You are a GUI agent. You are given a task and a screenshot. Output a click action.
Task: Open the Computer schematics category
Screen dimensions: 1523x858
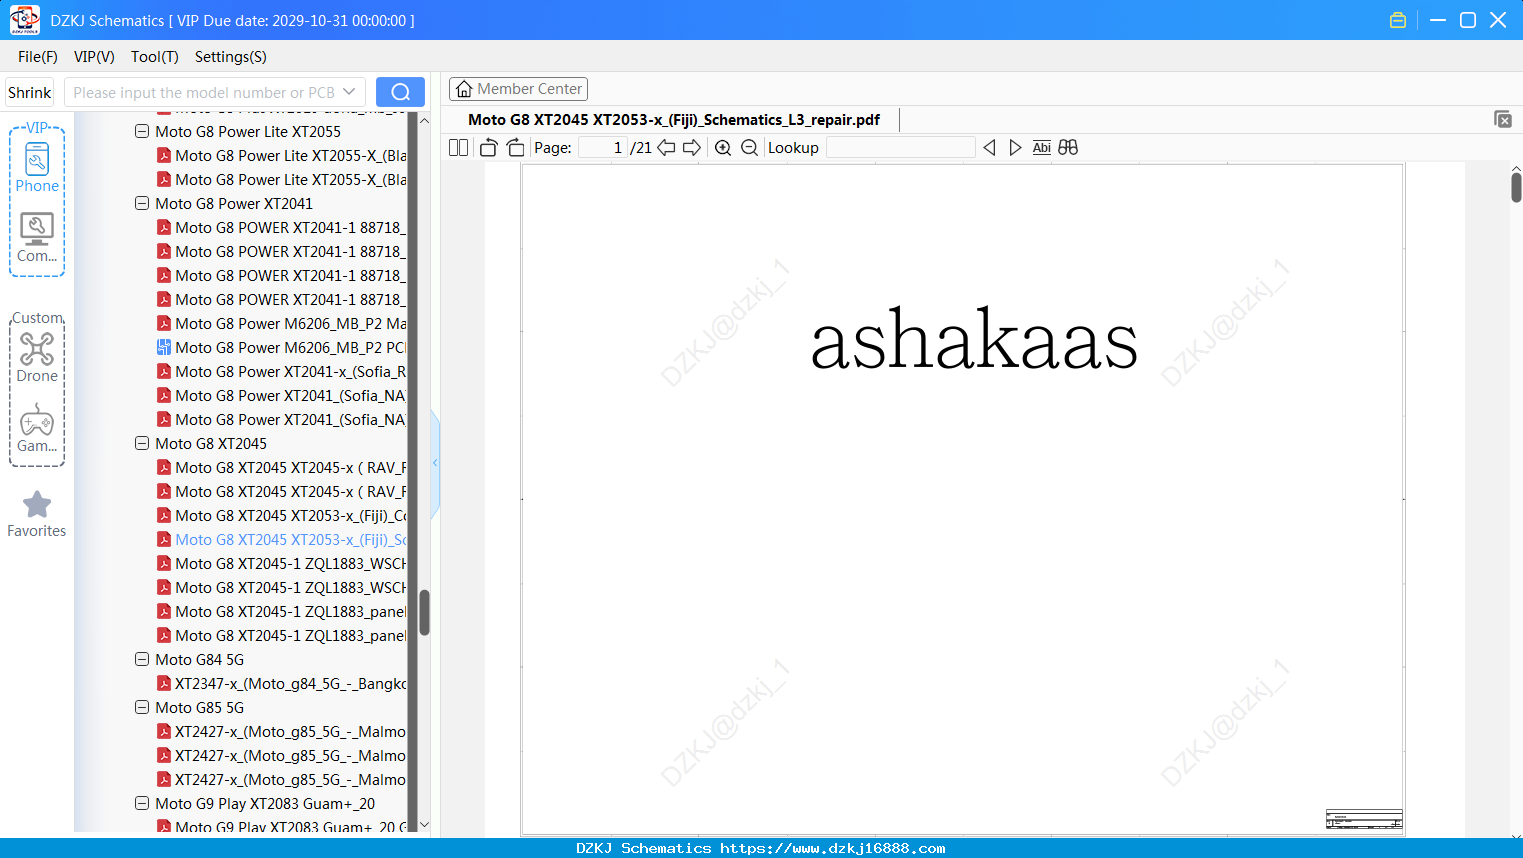coord(37,237)
